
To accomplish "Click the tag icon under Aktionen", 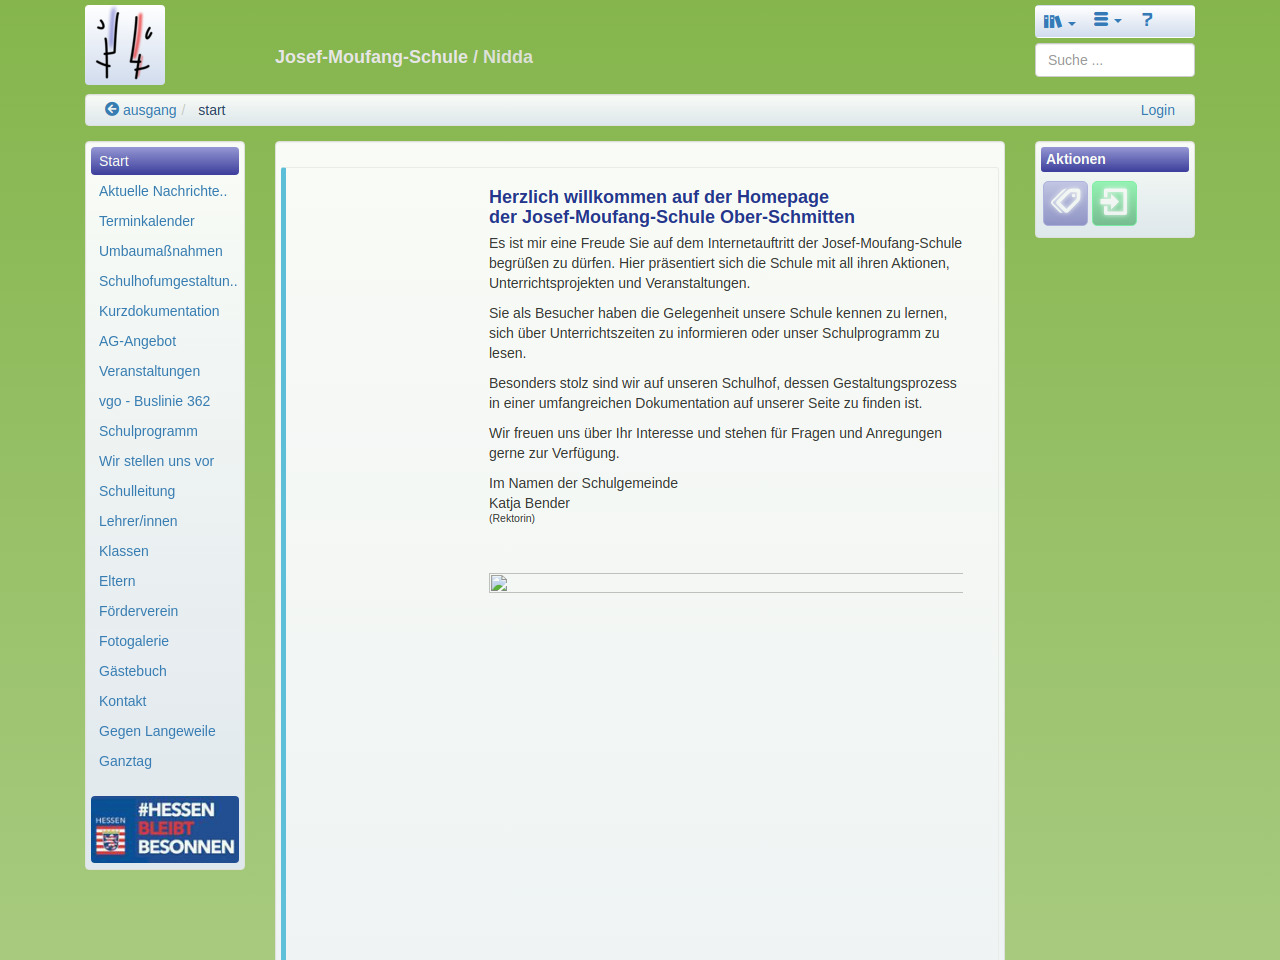I will (x=1065, y=203).
